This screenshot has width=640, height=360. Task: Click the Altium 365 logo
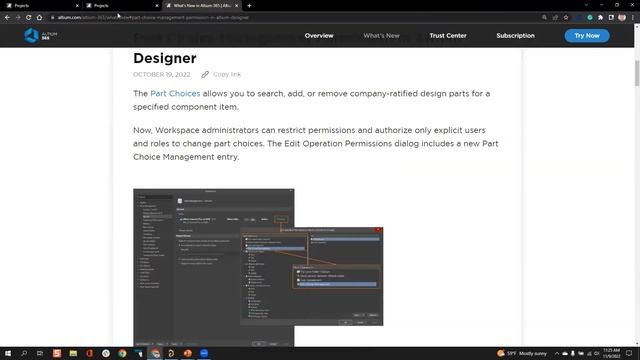click(x=40, y=36)
